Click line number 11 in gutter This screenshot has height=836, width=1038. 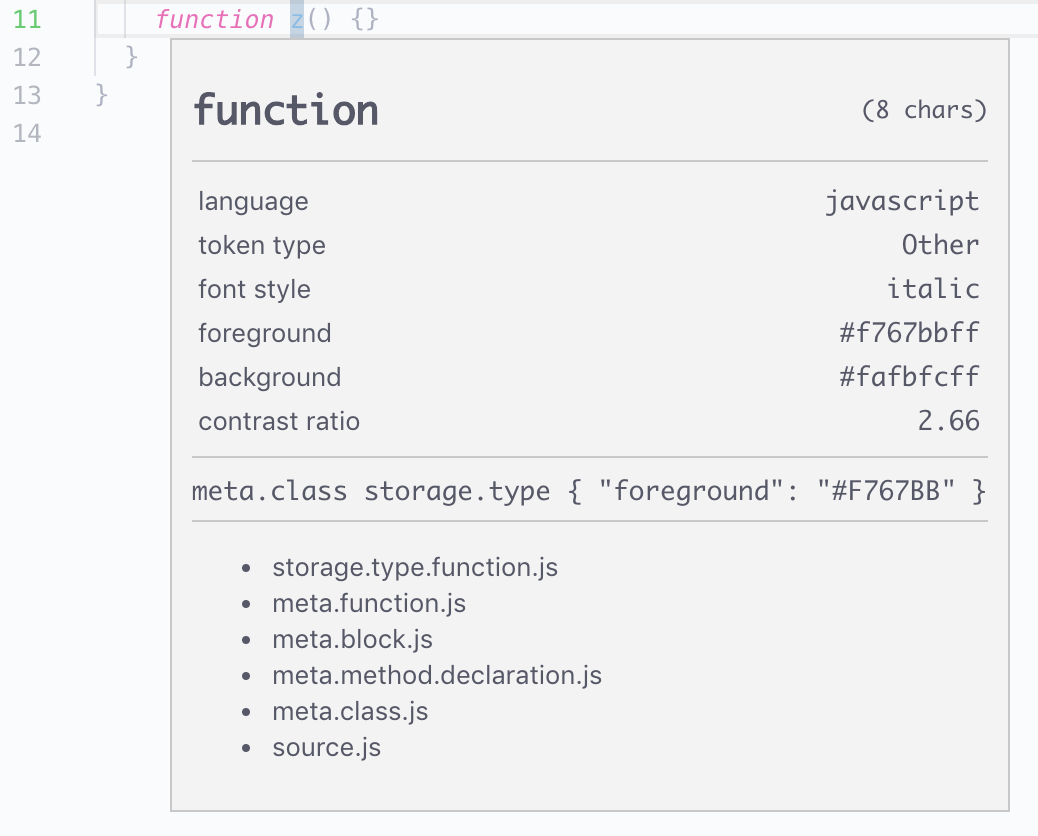(x=27, y=20)
